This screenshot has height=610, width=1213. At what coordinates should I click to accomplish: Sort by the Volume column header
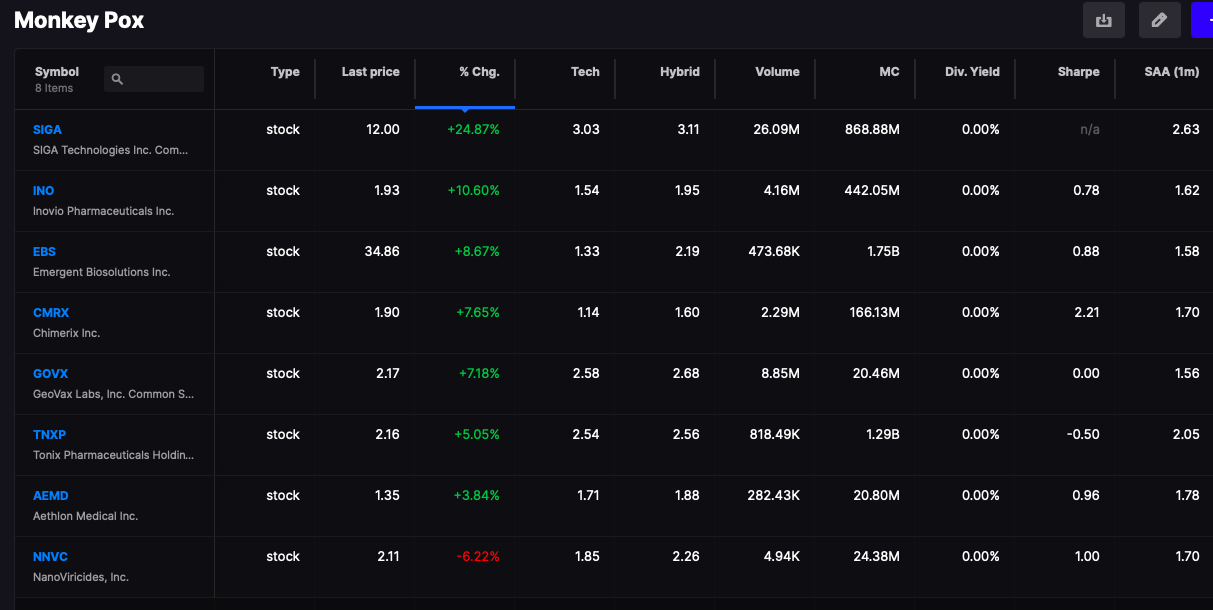pos(777,72)
